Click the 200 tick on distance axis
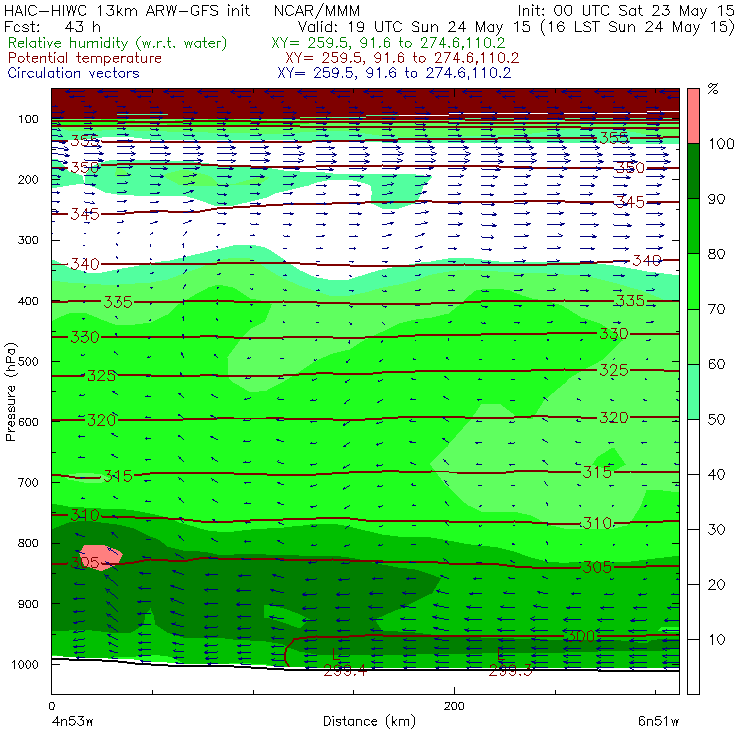The height and width of the screenshot is (740, 740). [454, 706]
